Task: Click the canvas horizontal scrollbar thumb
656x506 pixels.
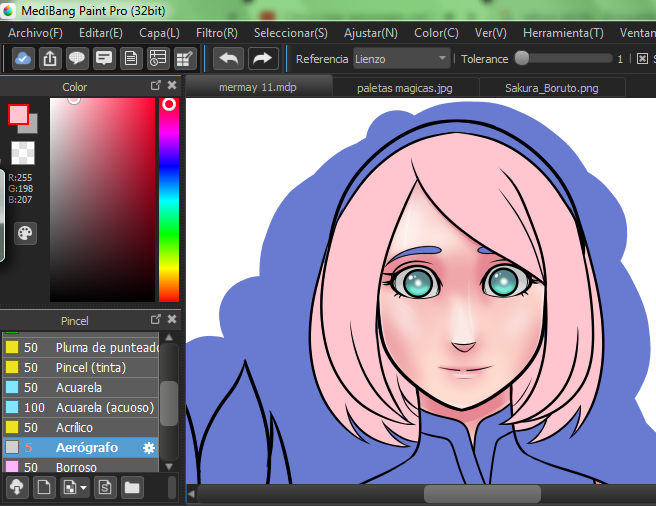Action: tap(482, 494)
